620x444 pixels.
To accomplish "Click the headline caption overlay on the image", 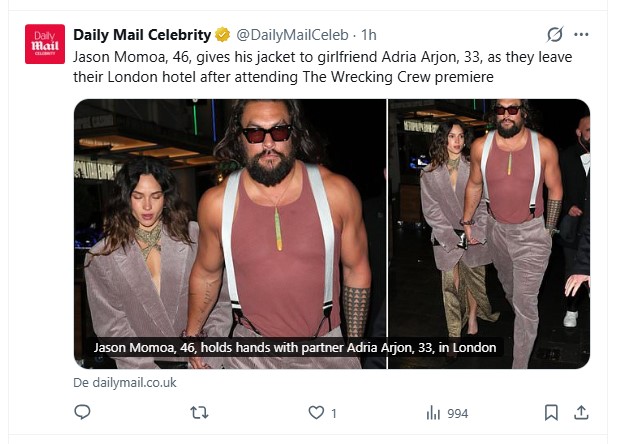I will pos(295,348).
